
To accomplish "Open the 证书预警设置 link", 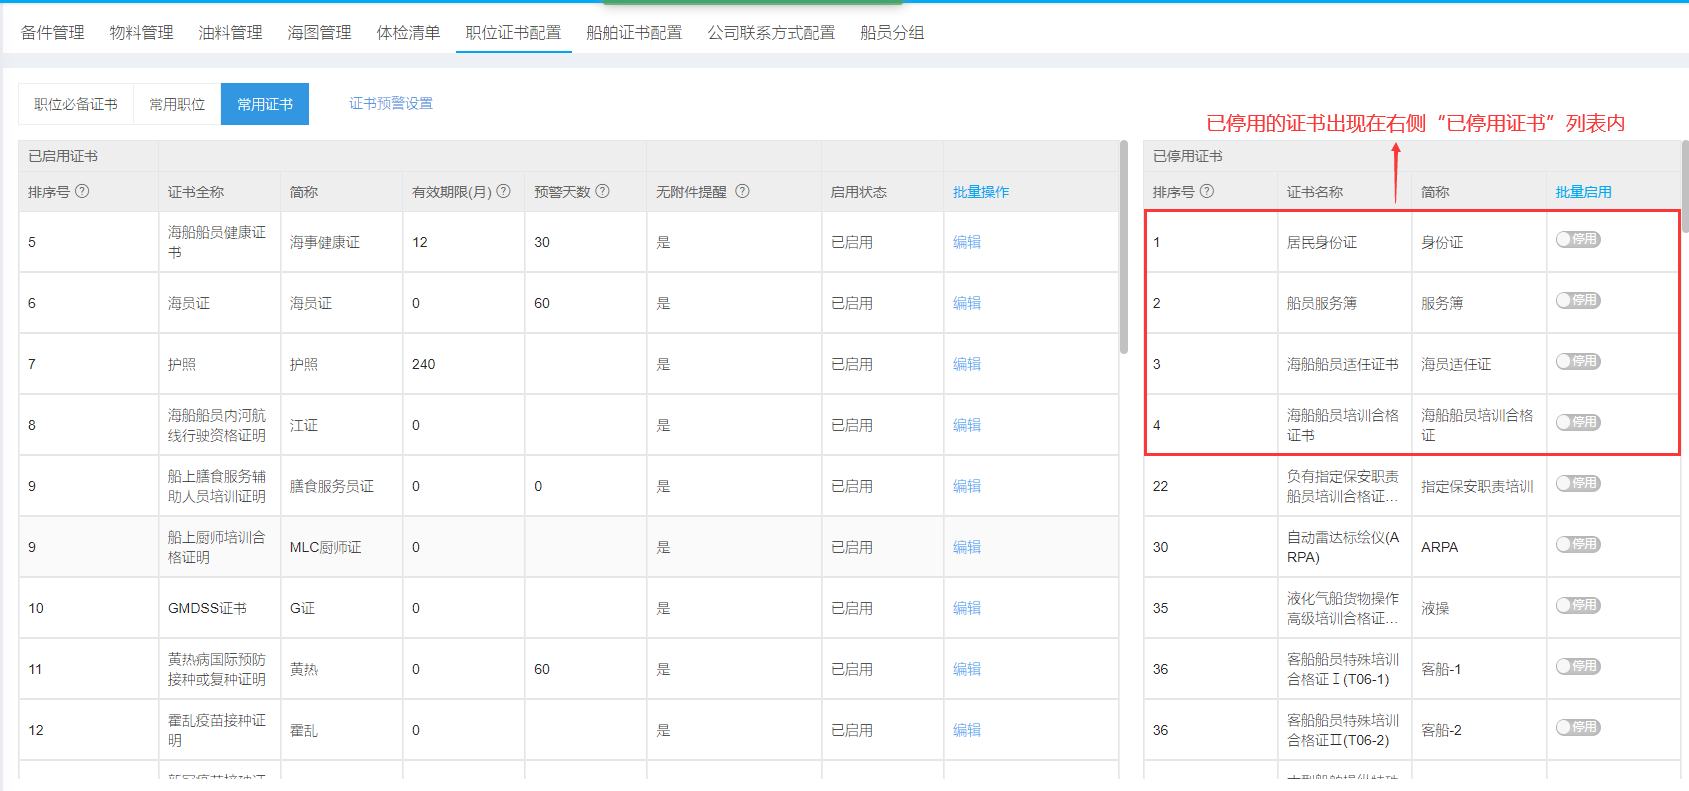I will (391, 103).
